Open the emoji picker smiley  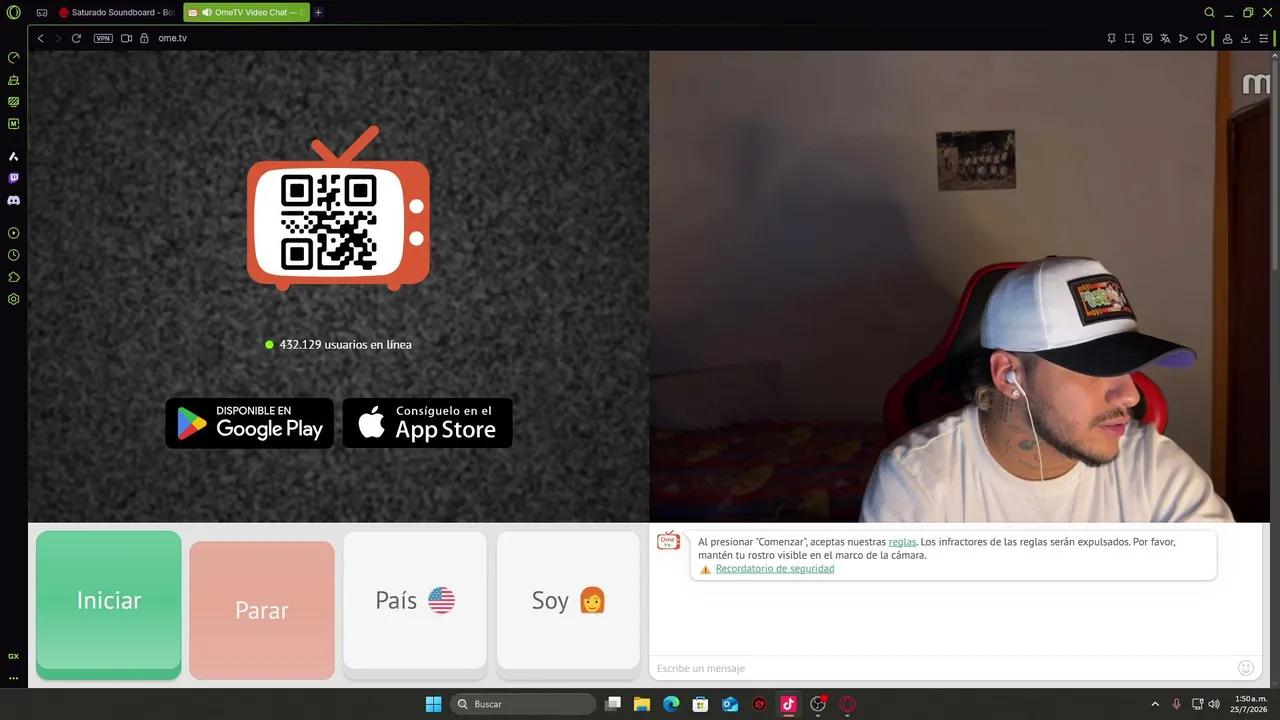tap(1246, 667)
